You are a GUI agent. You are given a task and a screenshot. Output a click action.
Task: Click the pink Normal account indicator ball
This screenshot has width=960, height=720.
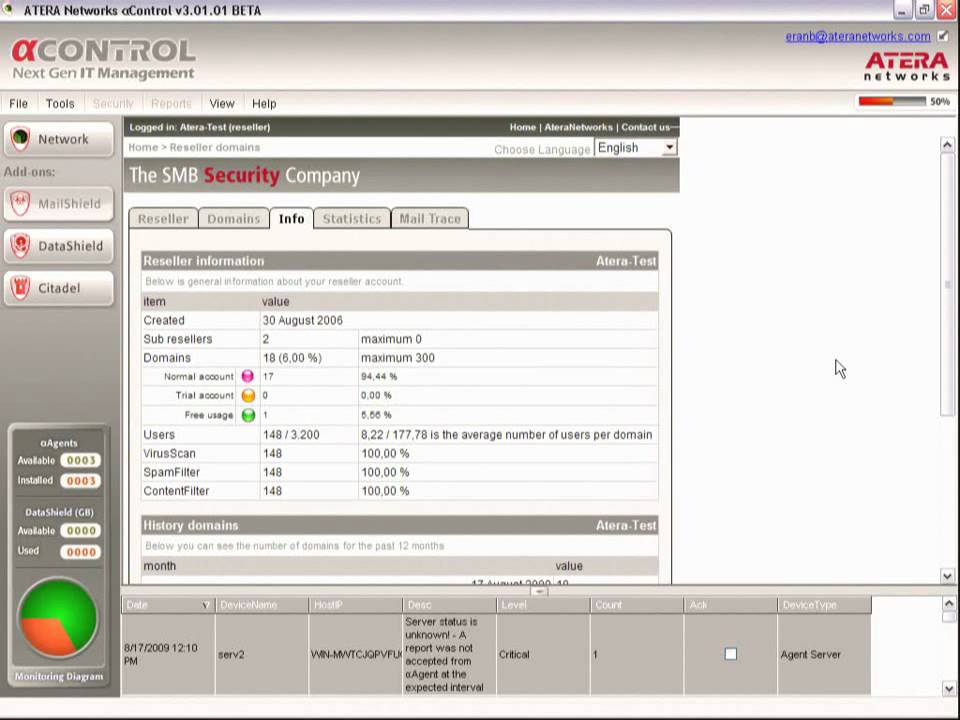pos(248,376)
